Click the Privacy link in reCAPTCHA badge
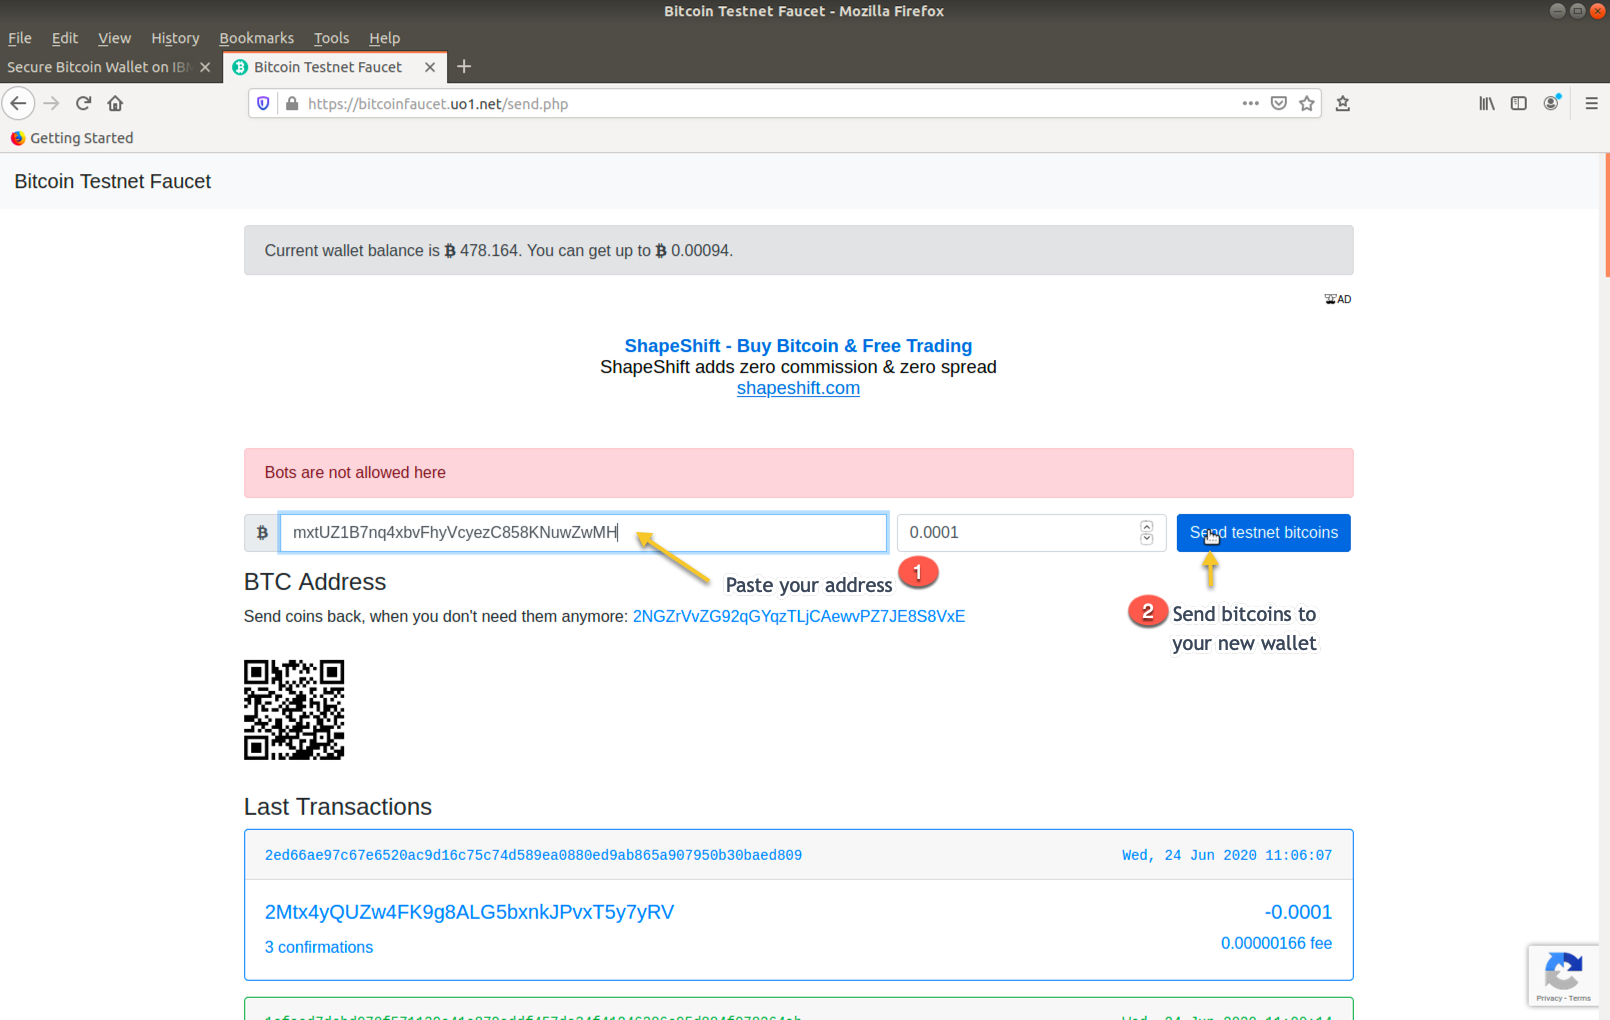 (1548, 998)
